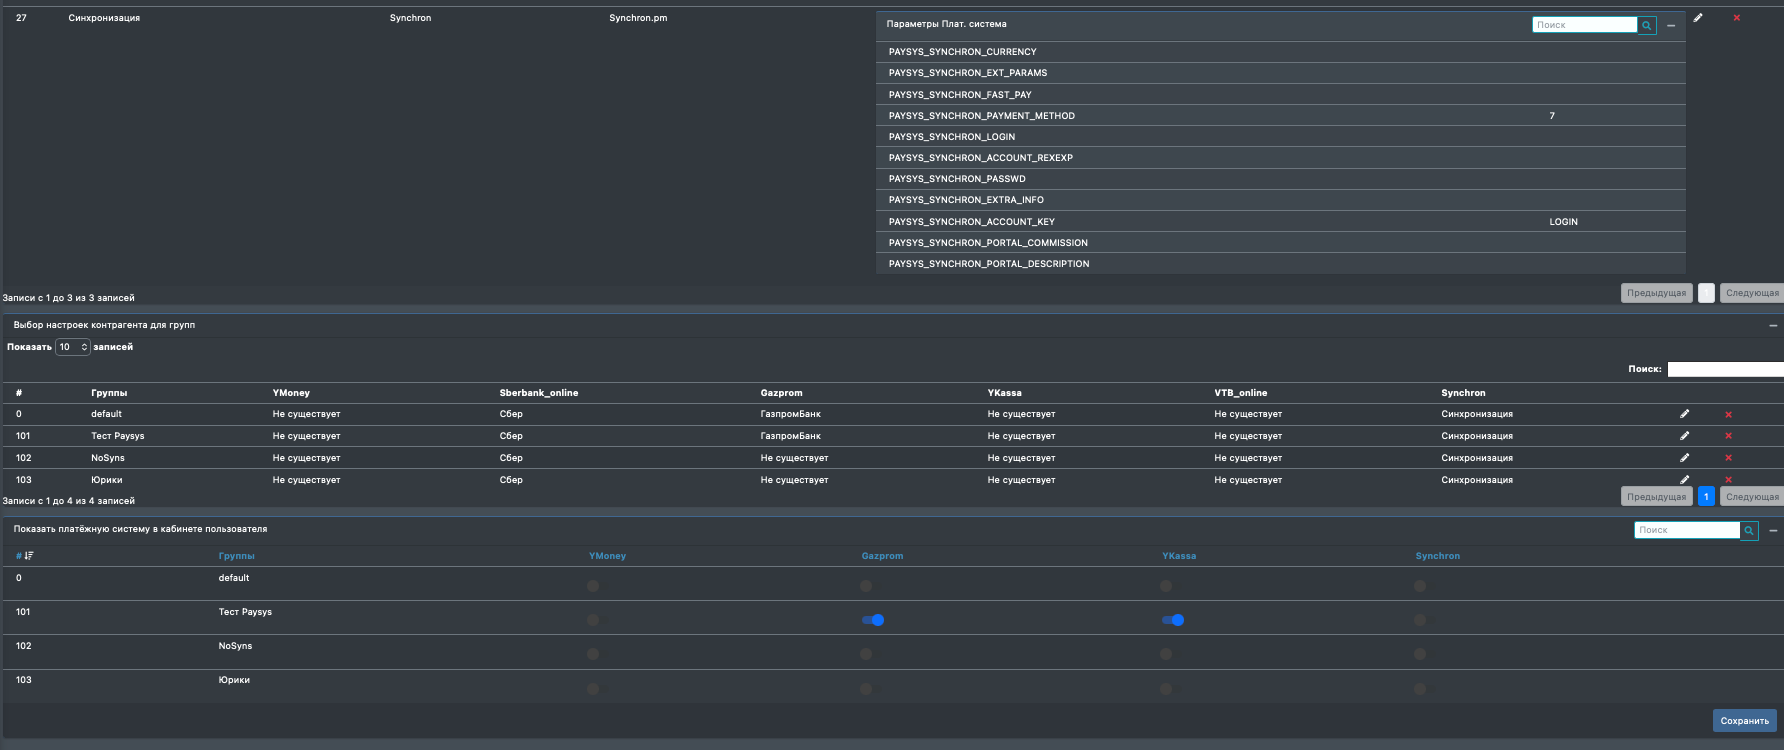
Task: Click the Сохранить button
Action: [1744, 720]
